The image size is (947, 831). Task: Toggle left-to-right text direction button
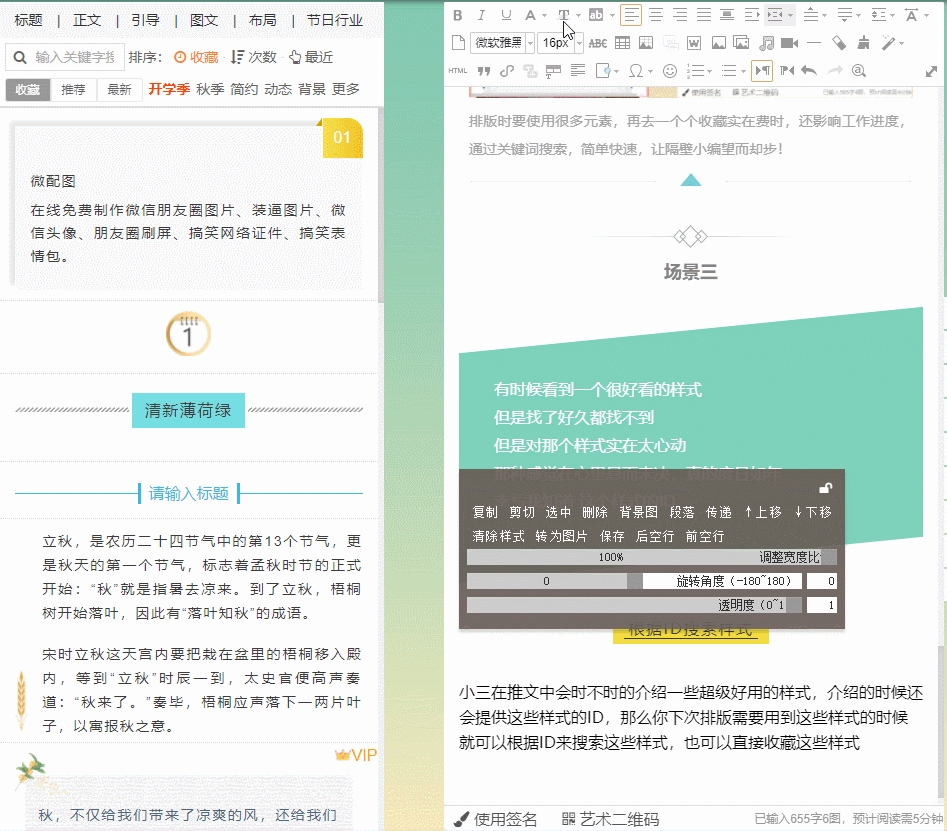point(762,71)
